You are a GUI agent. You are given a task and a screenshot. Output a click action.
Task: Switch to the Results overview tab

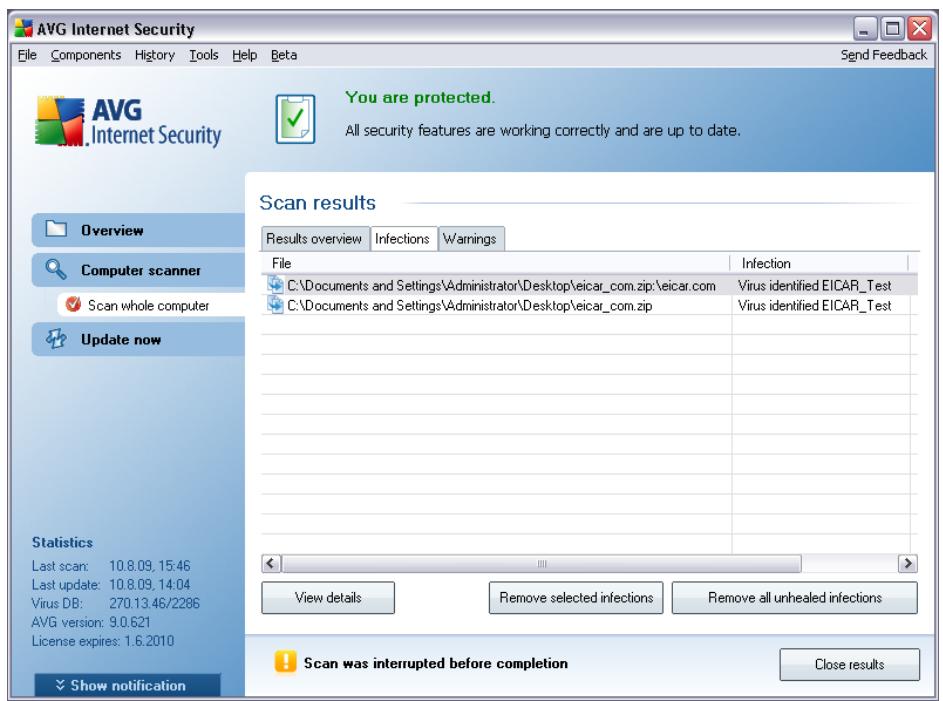pos(314,239)
